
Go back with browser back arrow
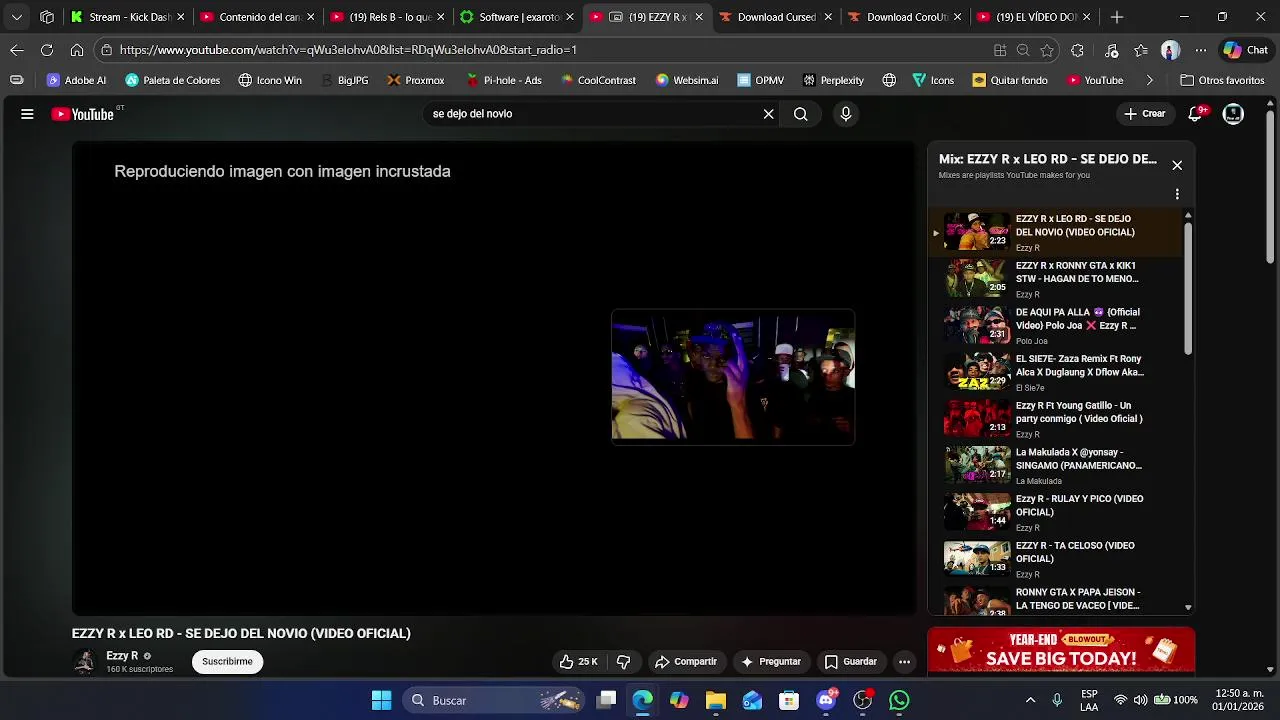[17, 50]
